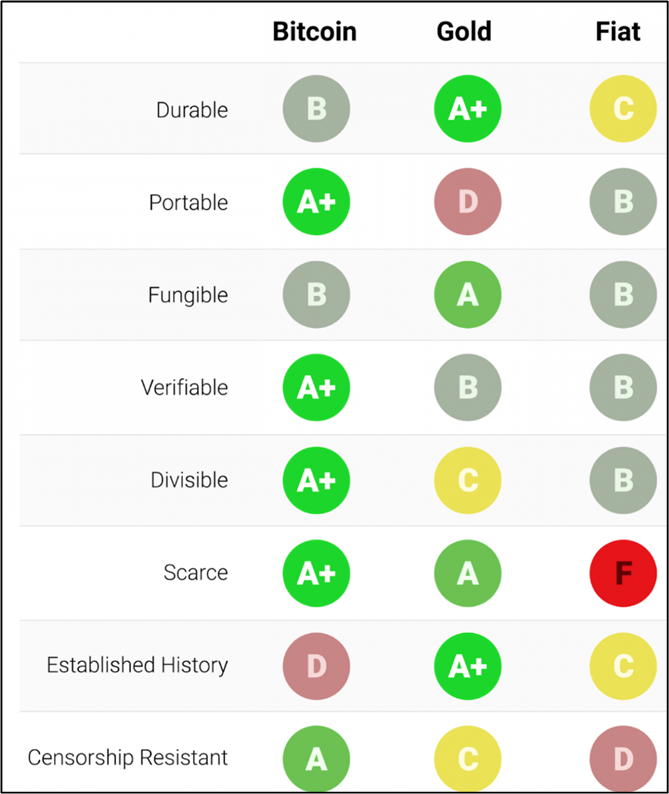Select the Censorship Resistant row label
This screenshot has width=669, height=794.
tap(128, 757)
